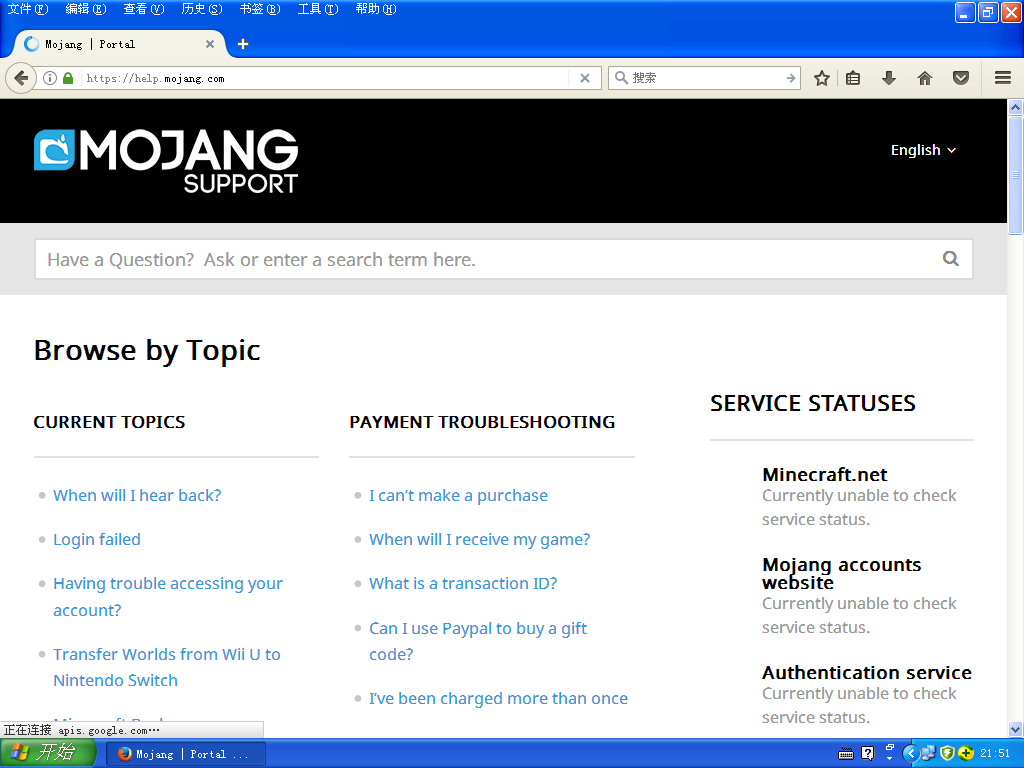
Task: Open the 帮助 (Help) menu
Action: pos(376,9)
